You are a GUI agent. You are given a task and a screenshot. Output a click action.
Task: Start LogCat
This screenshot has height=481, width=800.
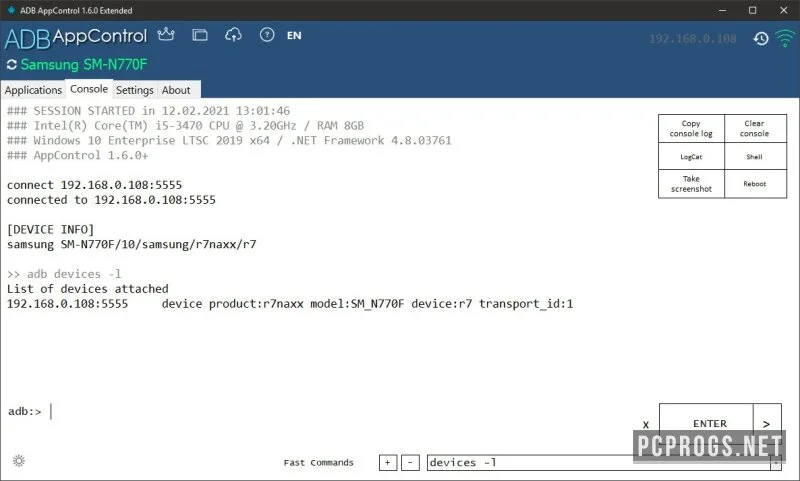coord(691,157)
